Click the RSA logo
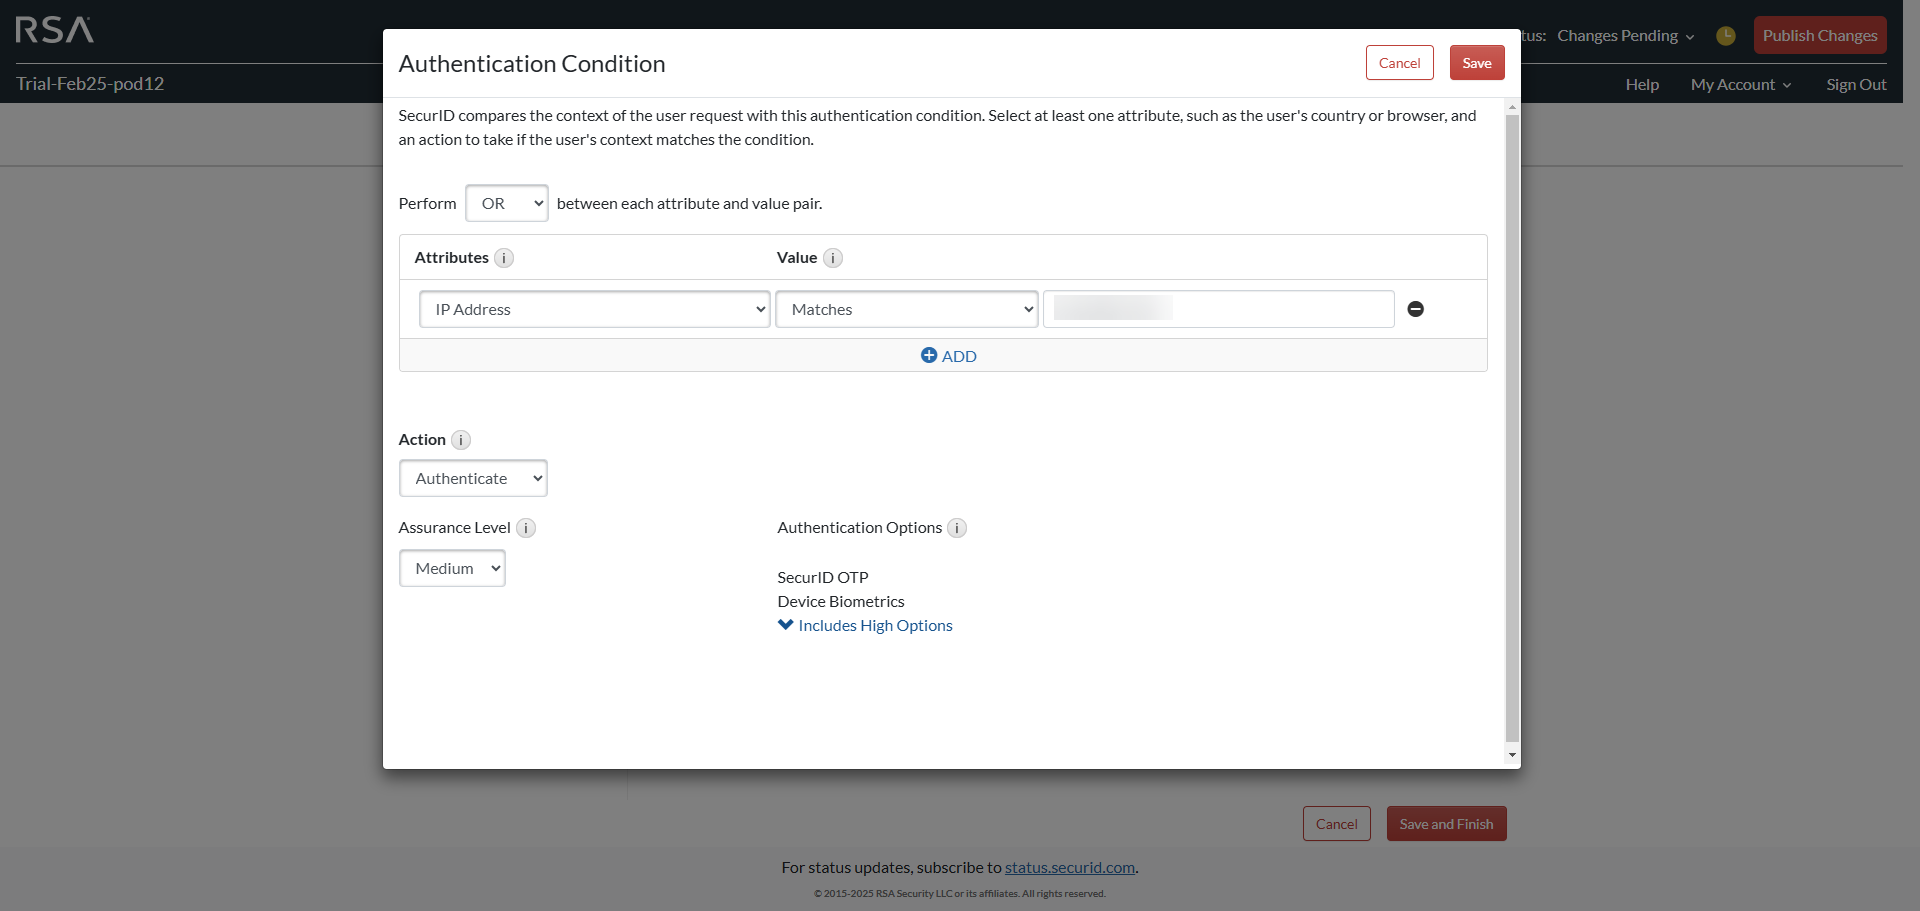This screenshot has height=911, width=1920. click(55, 30)
